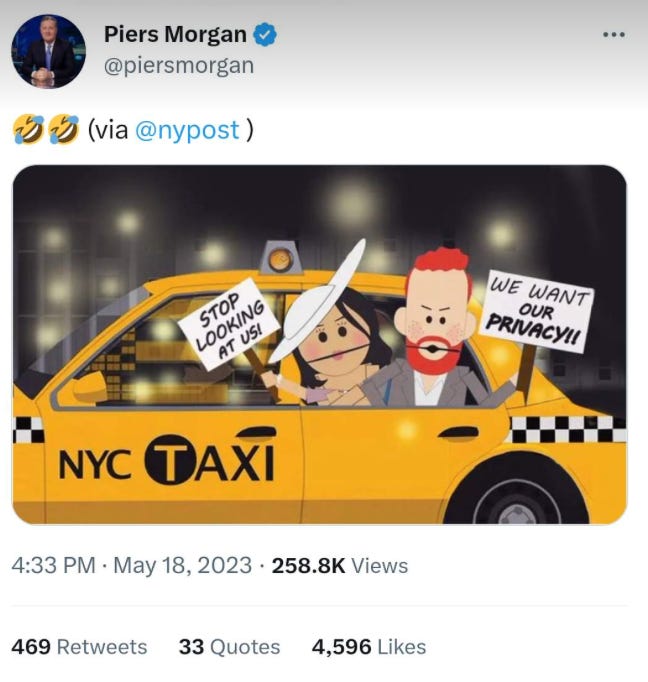648x682 pixels.
Task: Click the 'We want our privacy' sign
Action: click(x=537, y=311)
